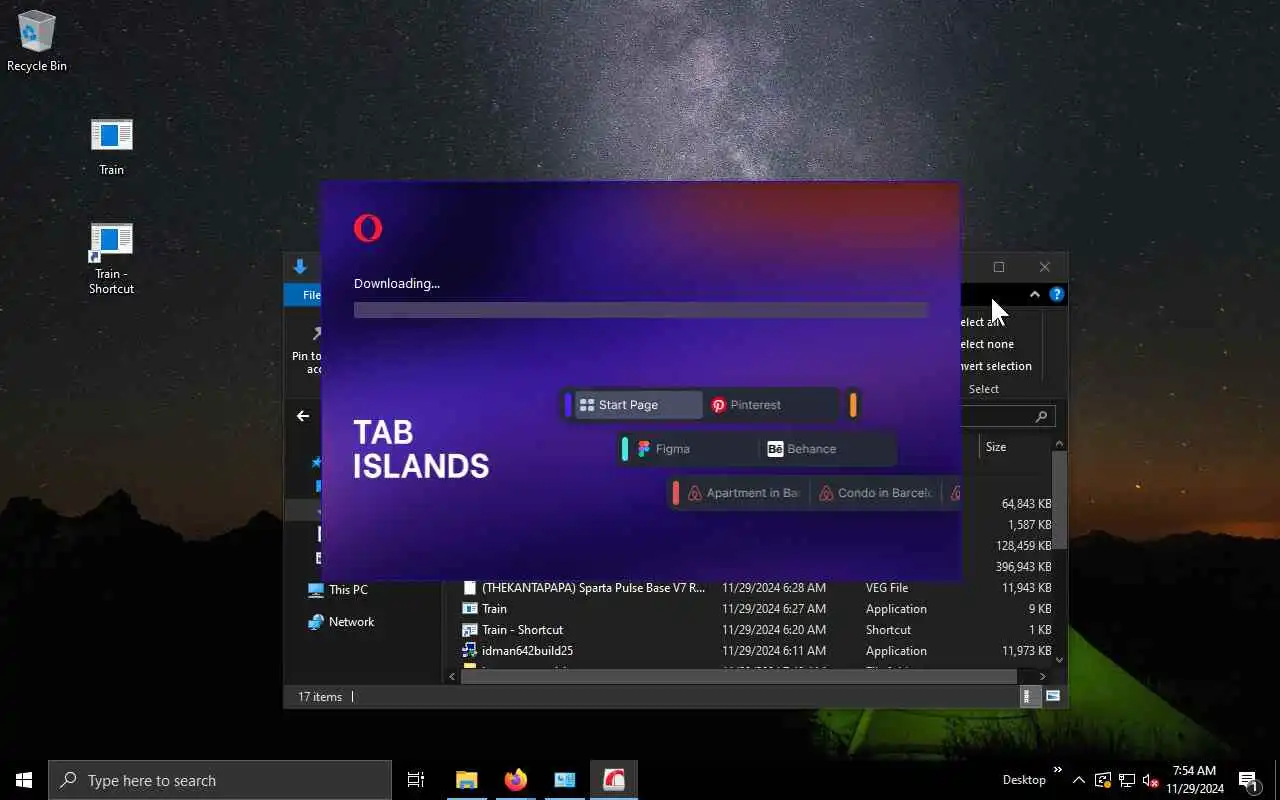
Task: Click the muted volume tray icon
Action: pos(1150,780)
